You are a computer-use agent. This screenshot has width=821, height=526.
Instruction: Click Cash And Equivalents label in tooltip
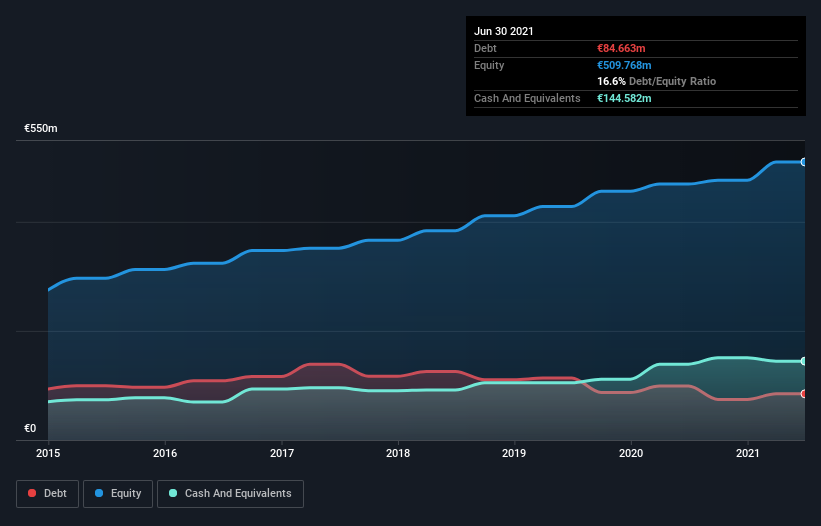(527, 98)
